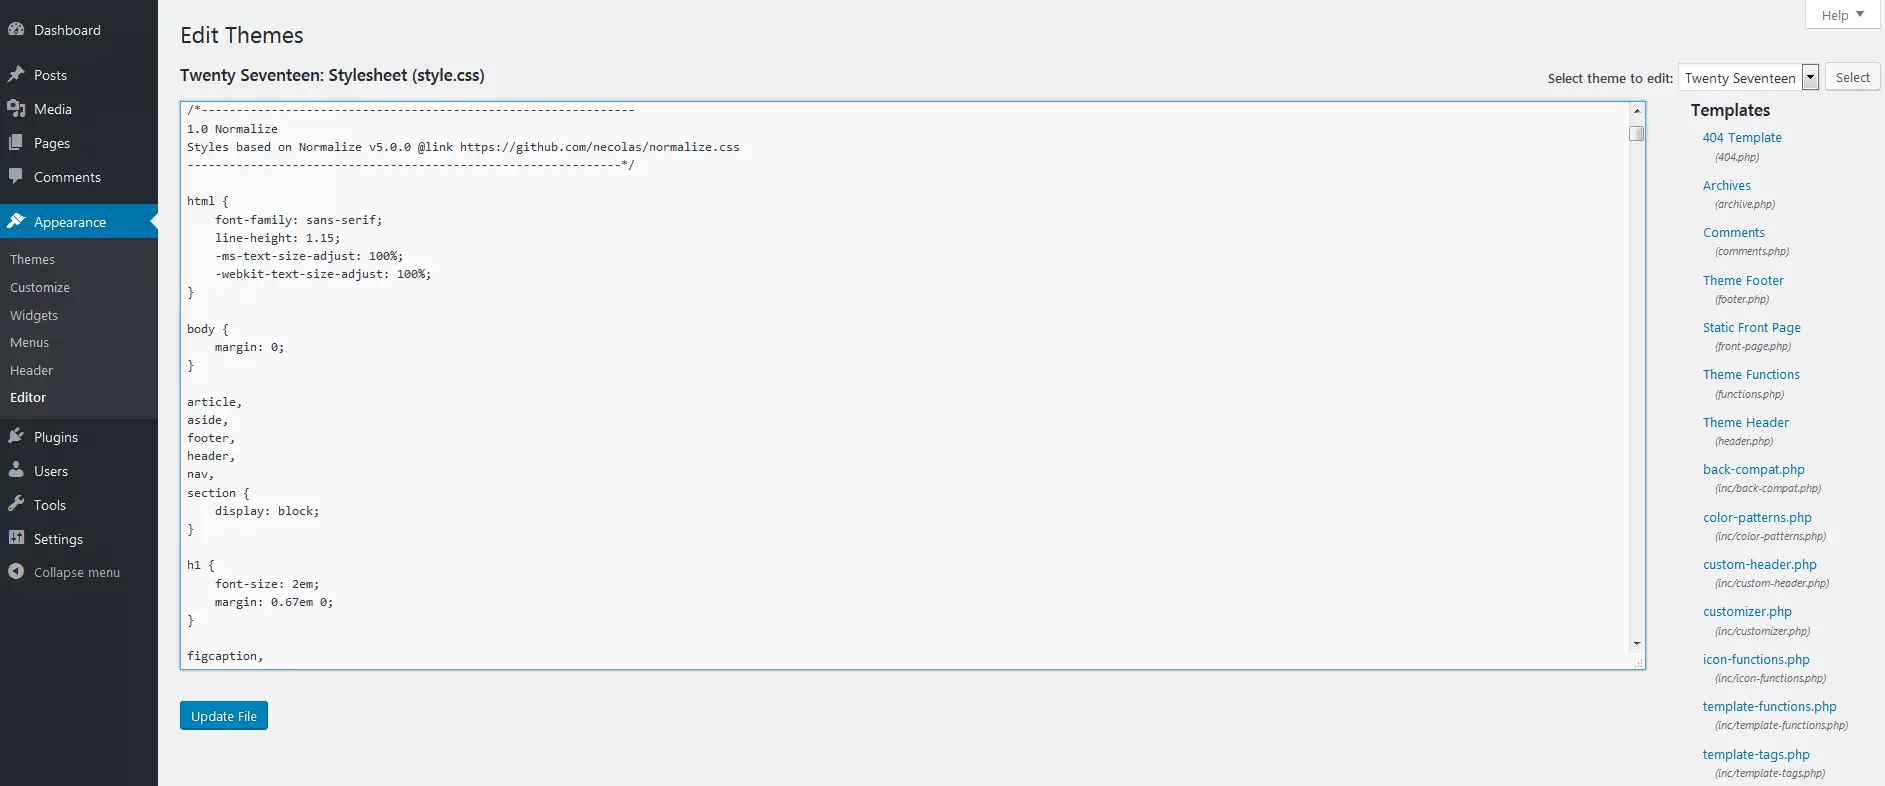Viewport: 1885px width, 786px height.
Task: Click the 'margin: 0.67em 0;' code line
Action: click(x=274, y=602)
